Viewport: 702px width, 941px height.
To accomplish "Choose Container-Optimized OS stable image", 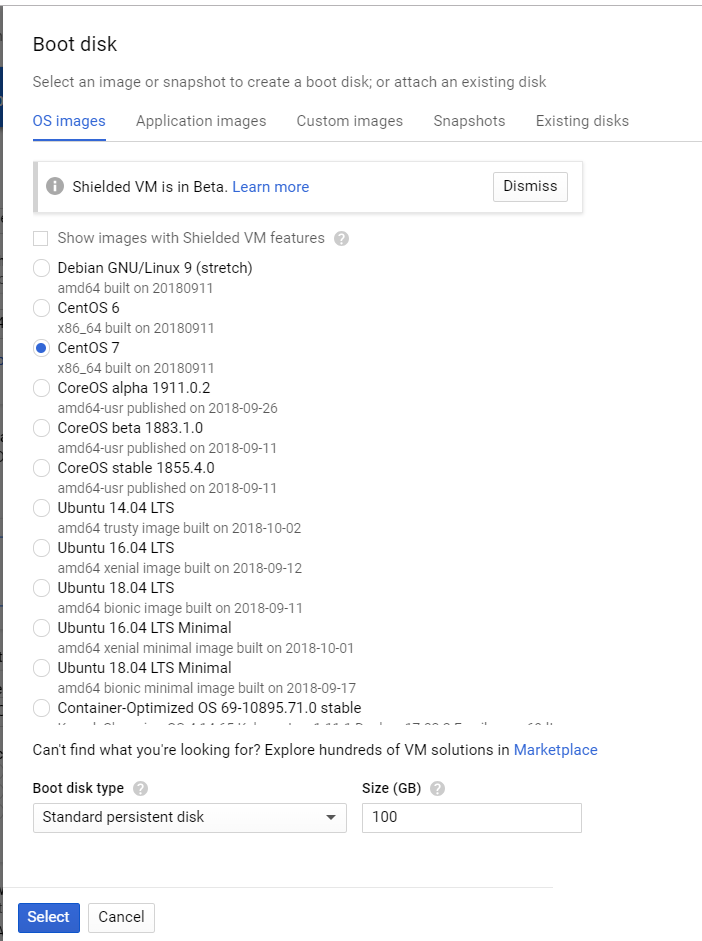I will tap(41, 708).
